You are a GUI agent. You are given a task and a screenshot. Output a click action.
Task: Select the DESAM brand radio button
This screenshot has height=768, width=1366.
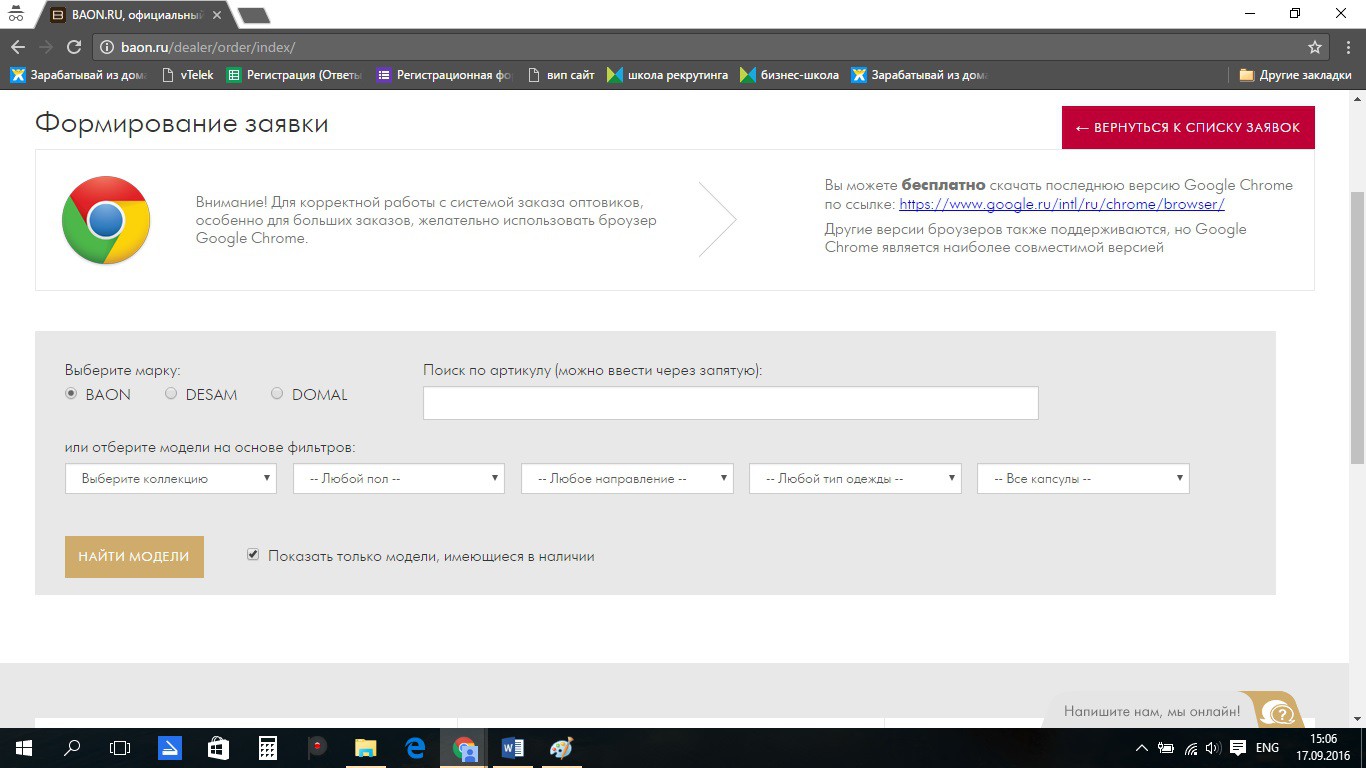[171, 394]
